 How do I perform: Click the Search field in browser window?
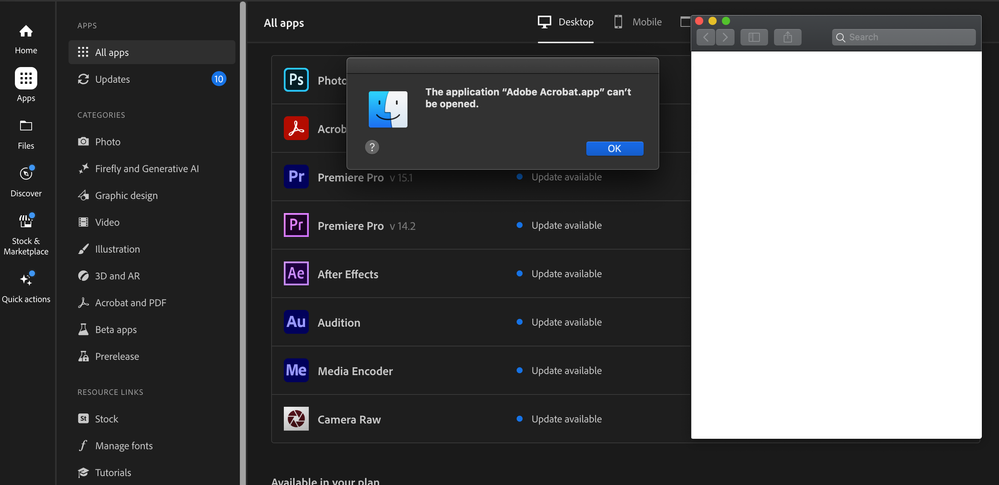tap(903, 37)
